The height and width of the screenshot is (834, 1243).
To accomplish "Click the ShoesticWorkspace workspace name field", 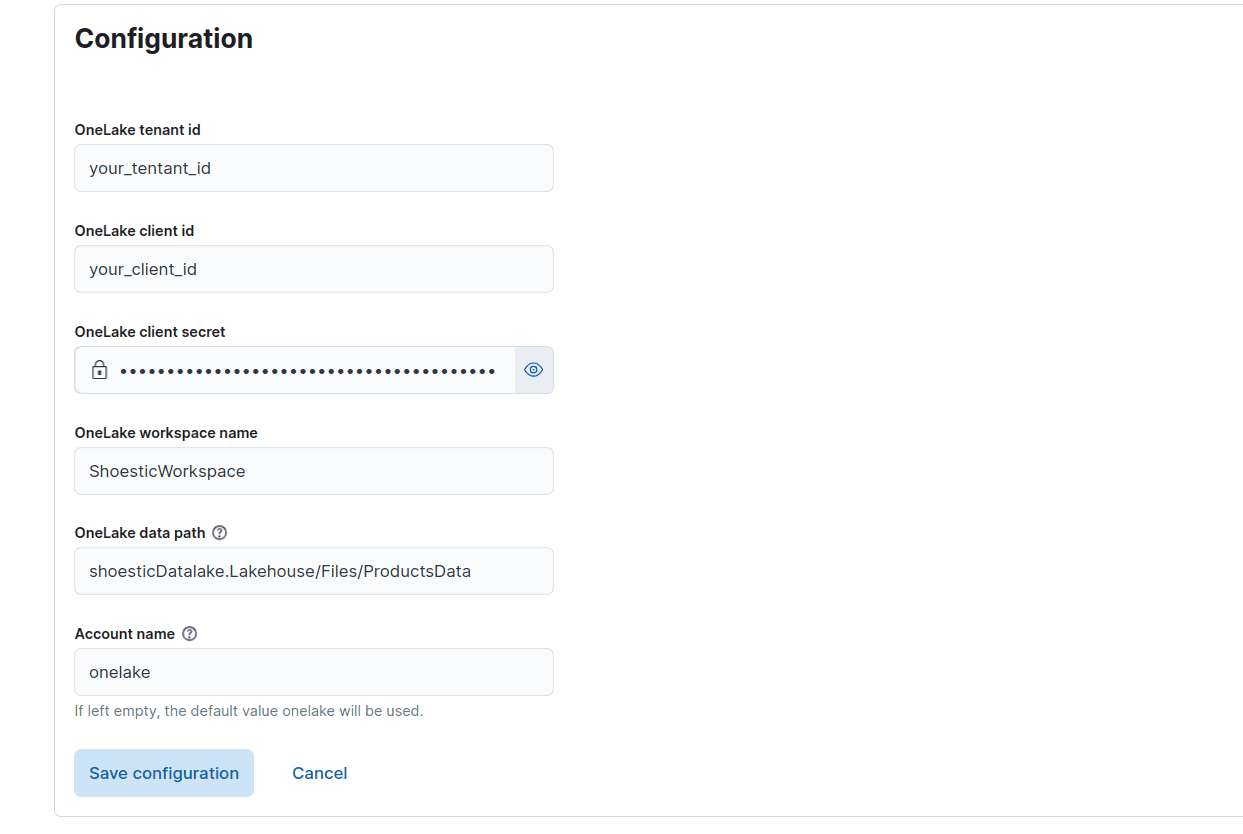I will [313, 470].
